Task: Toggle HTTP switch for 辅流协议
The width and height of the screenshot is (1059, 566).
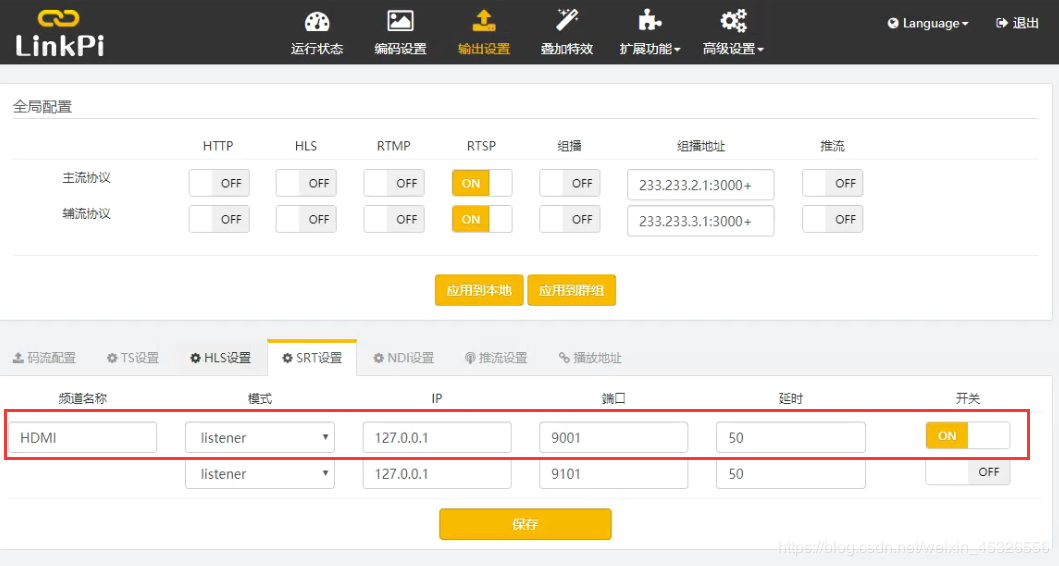Action: [219, 219]
